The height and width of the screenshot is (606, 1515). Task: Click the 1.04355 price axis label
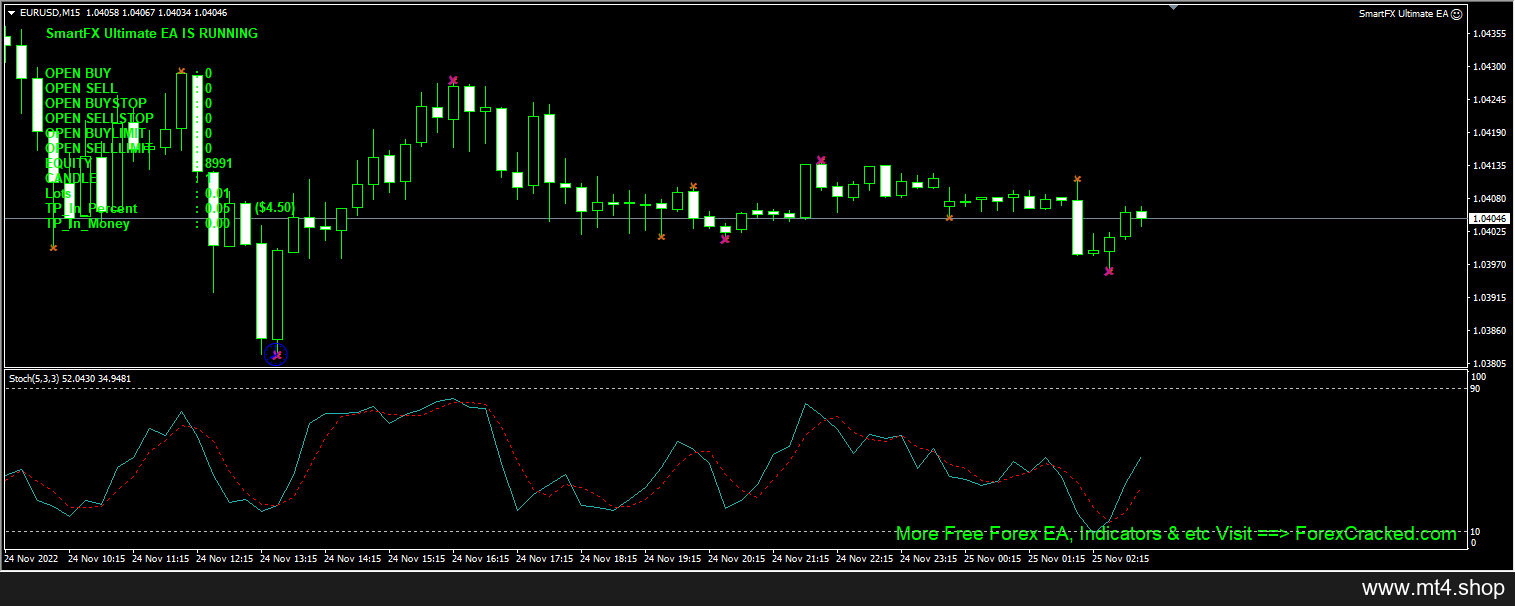1488,33
